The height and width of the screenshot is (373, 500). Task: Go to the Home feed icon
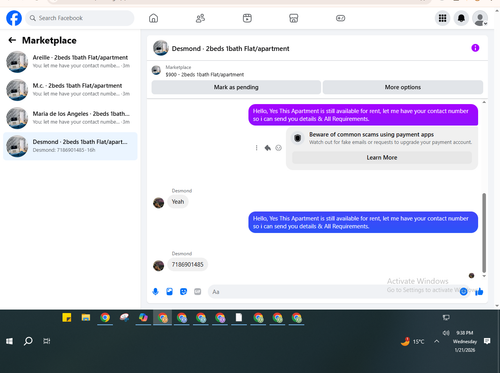153,18
